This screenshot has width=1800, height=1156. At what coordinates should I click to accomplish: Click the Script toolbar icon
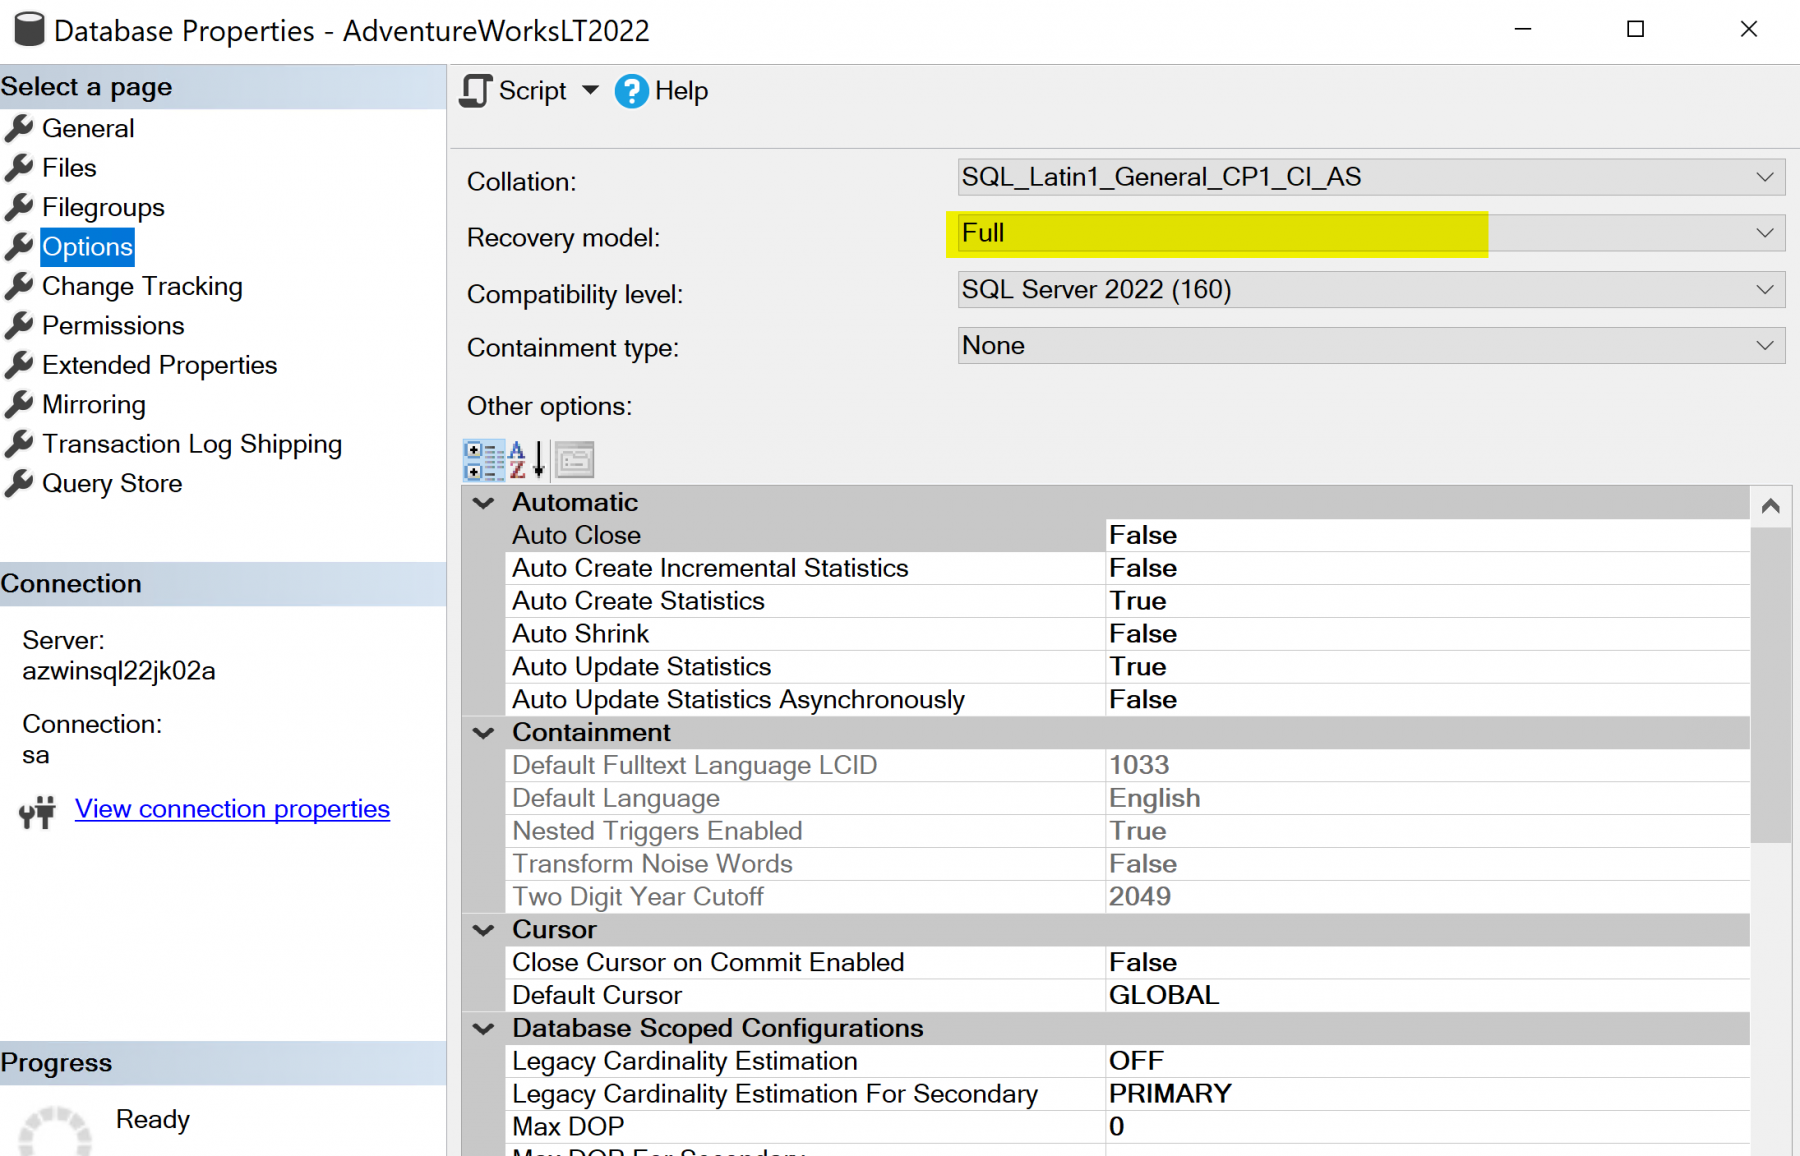(476, 91)
